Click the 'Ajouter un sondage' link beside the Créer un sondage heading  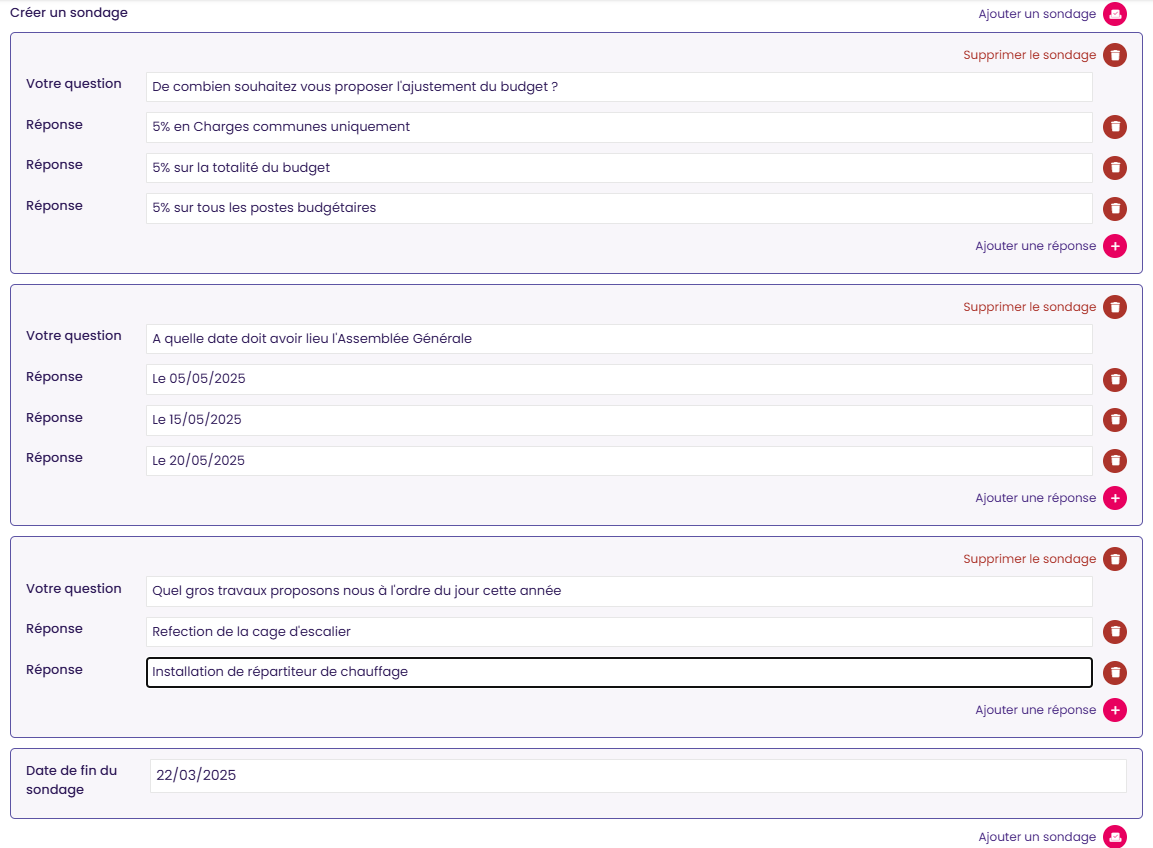click(1037, 14)
